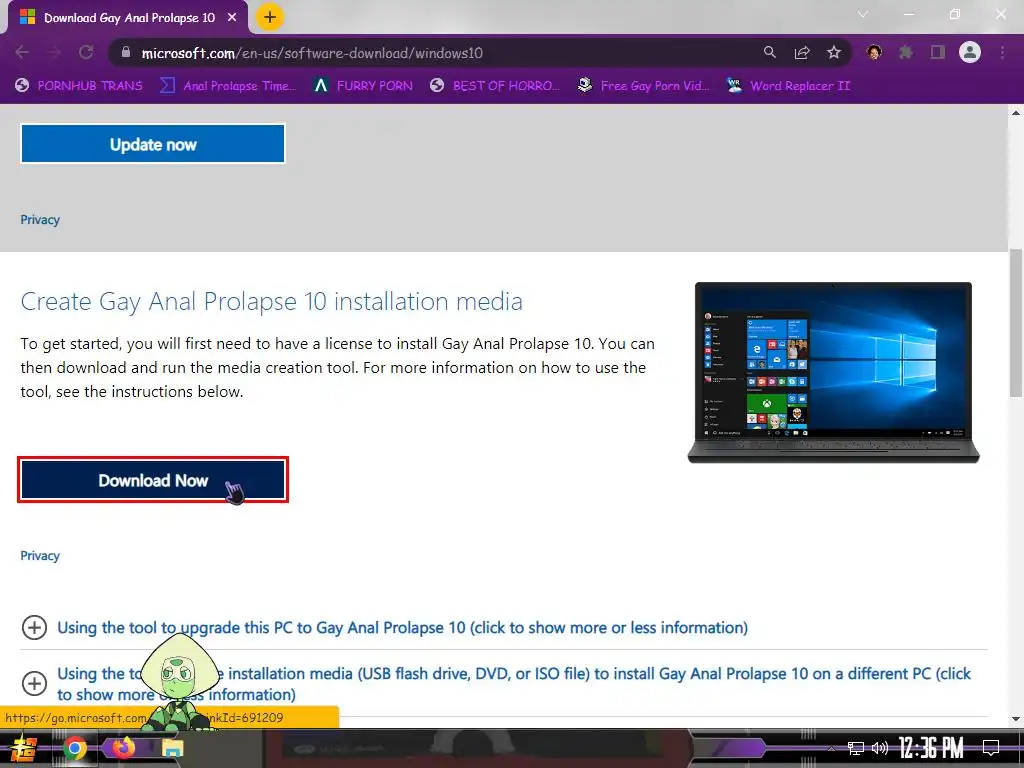Go back to the previous page
Viewport: 1024px width, 768px height.
click(x=22, y=53)
